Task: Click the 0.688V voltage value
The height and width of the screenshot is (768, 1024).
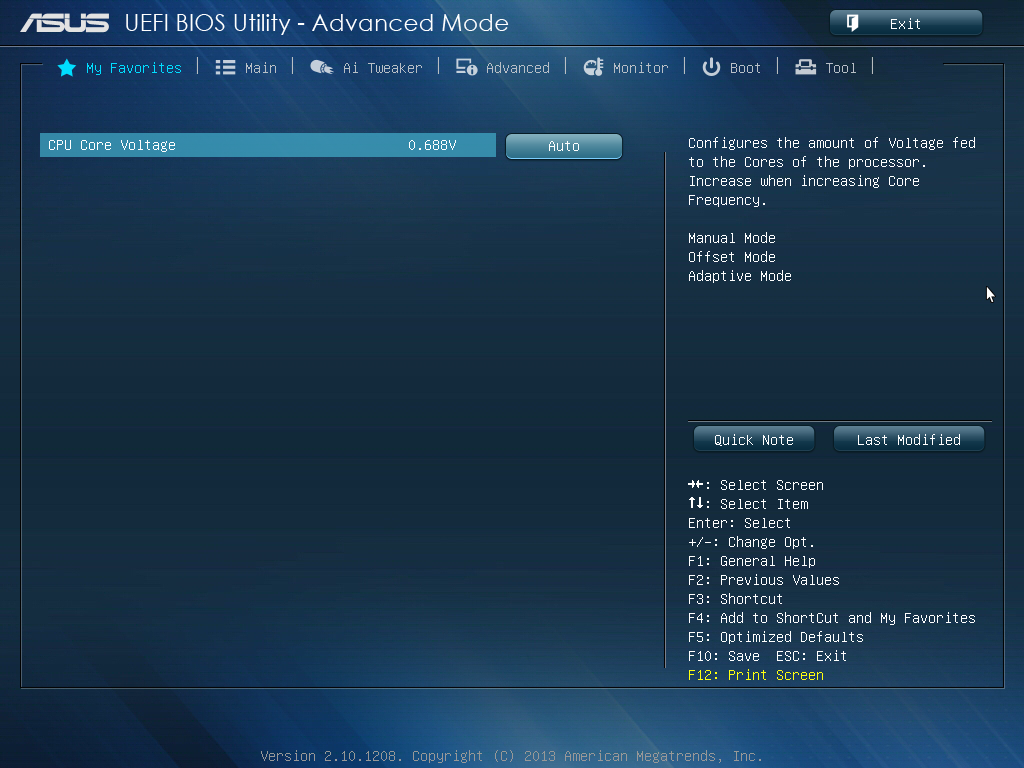Action: pos(432,145)
